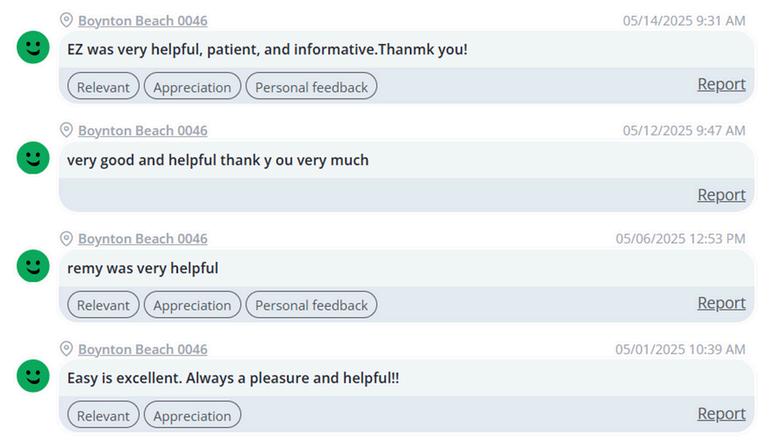Click the smiley icon on the May 12 review

click(34, 158)
